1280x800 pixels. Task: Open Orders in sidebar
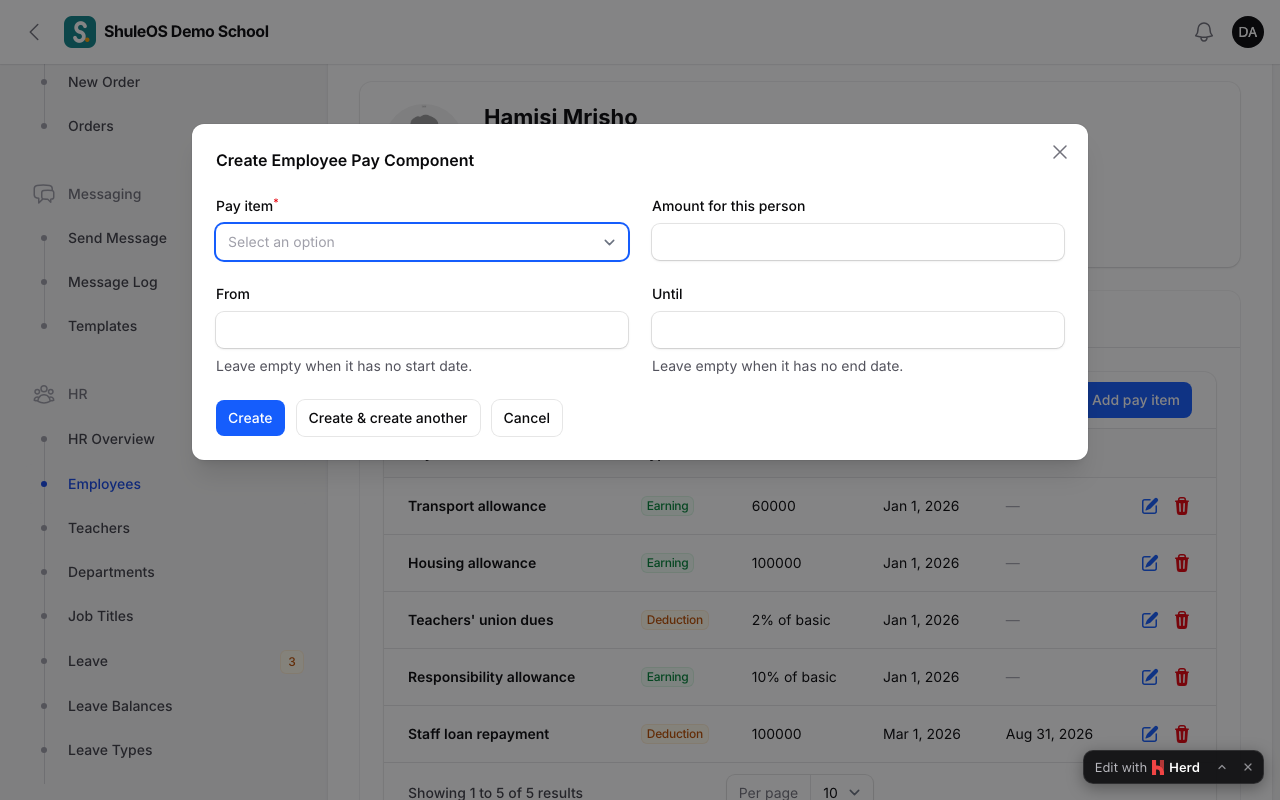[x=91, y=126]
